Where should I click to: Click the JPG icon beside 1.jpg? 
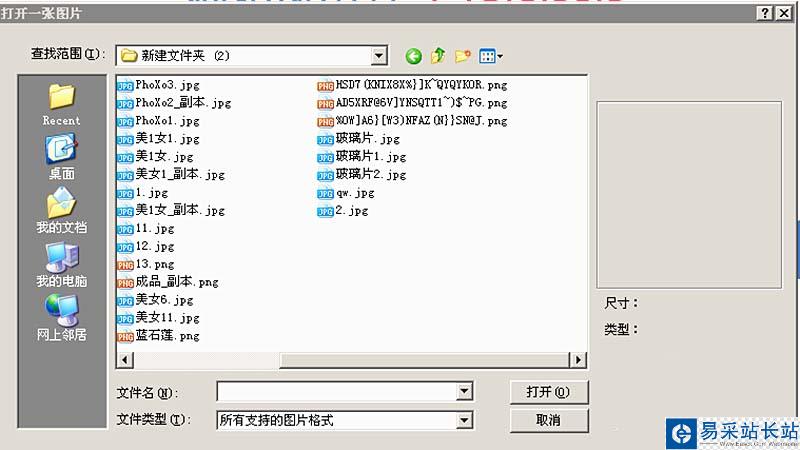click(x=125, y=194)
